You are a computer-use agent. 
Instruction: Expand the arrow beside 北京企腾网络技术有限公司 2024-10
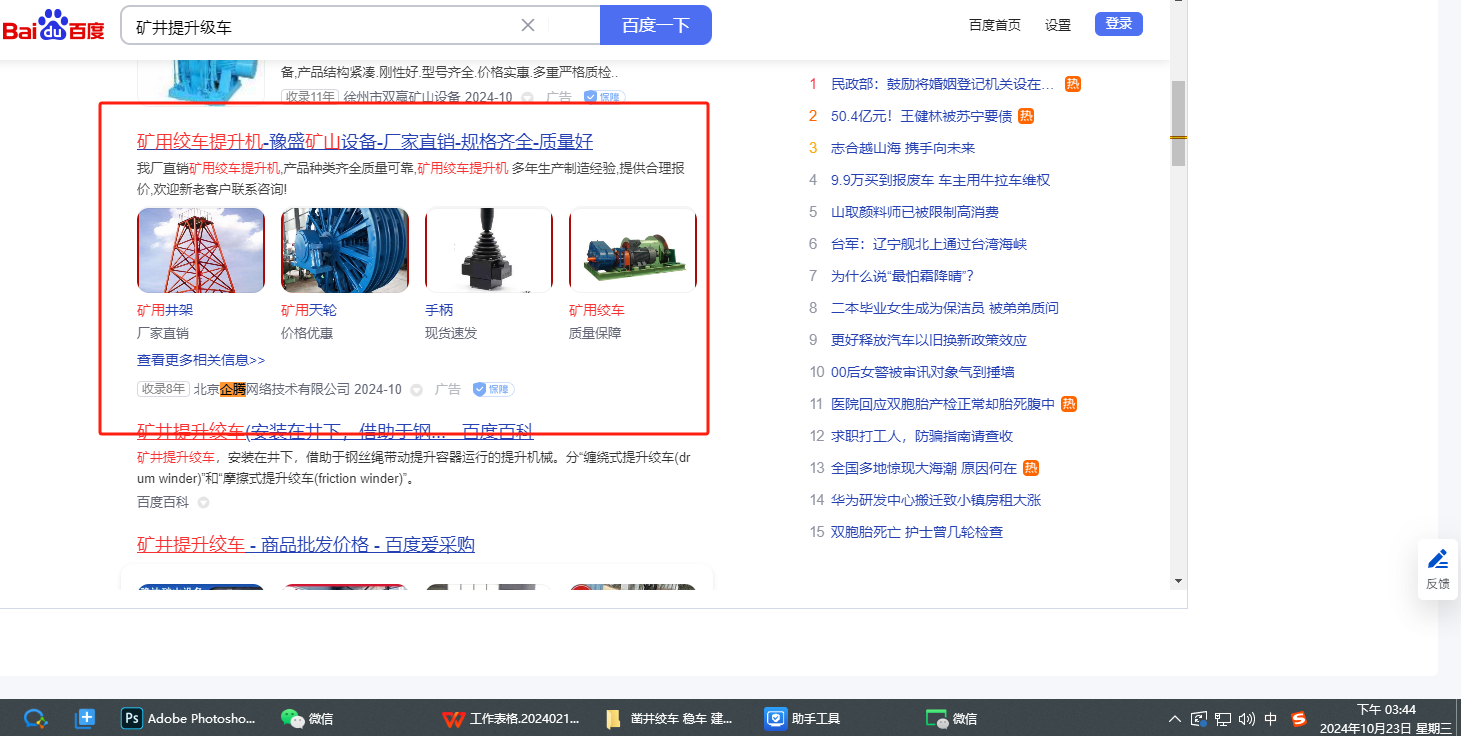click(x=417, y=390)
